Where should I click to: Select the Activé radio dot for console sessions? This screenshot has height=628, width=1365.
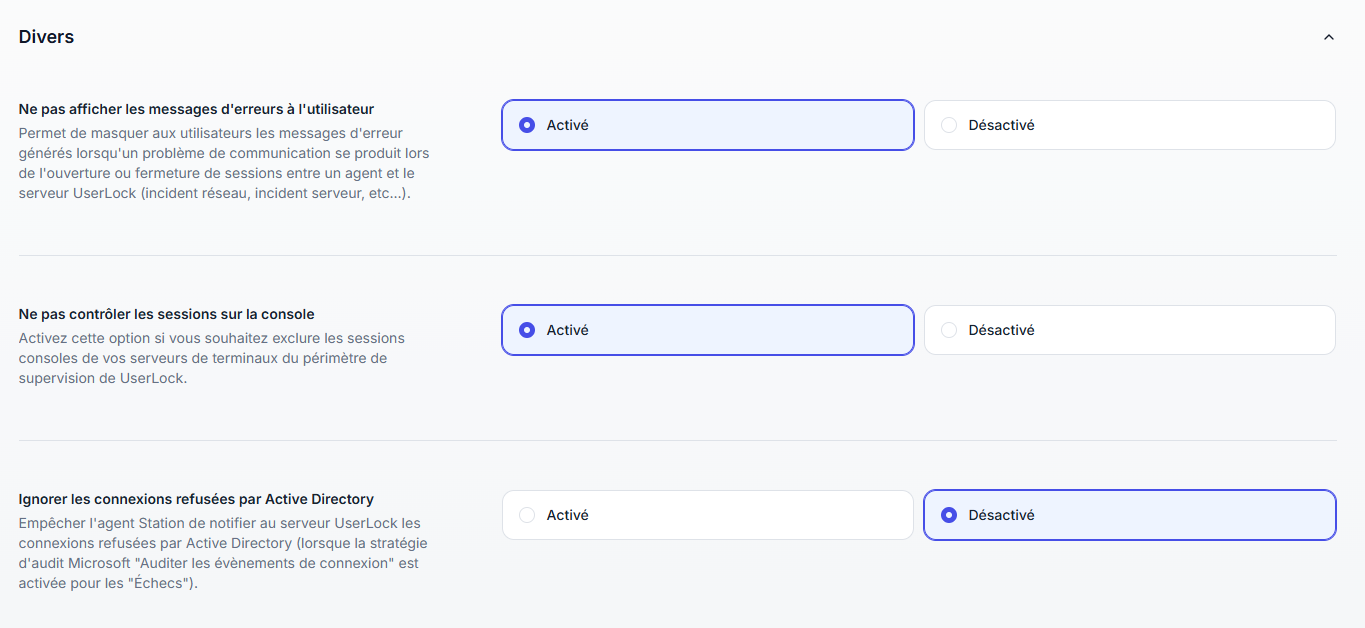(527, 330)
